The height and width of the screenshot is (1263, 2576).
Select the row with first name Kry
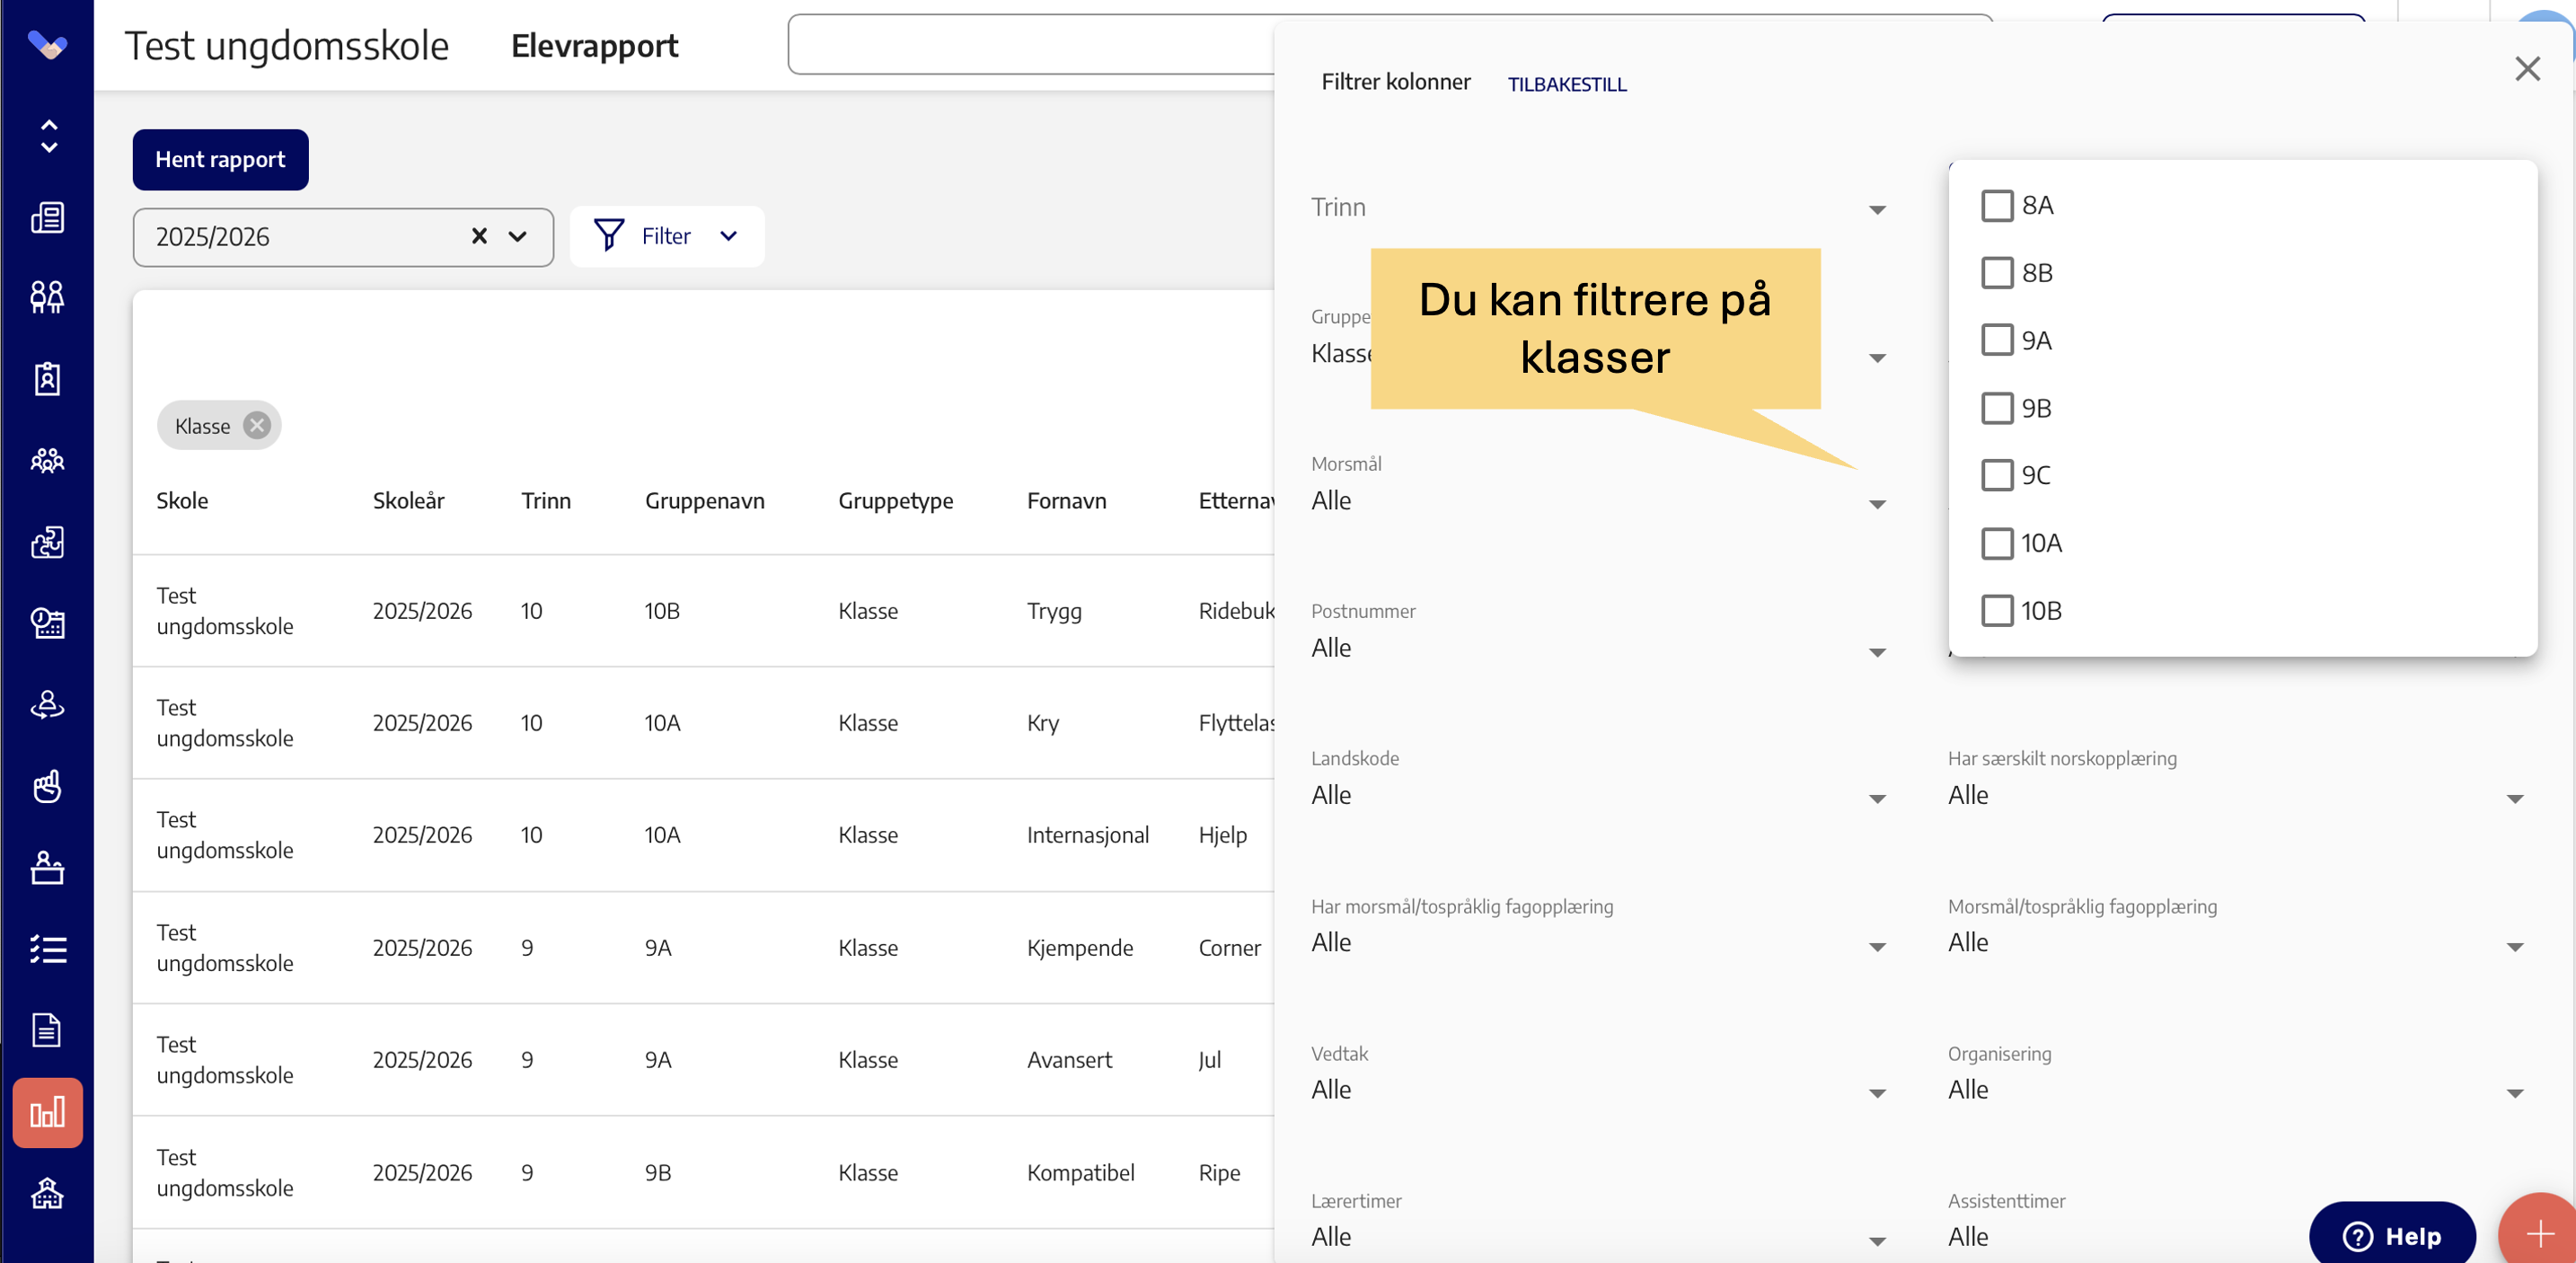704,723
